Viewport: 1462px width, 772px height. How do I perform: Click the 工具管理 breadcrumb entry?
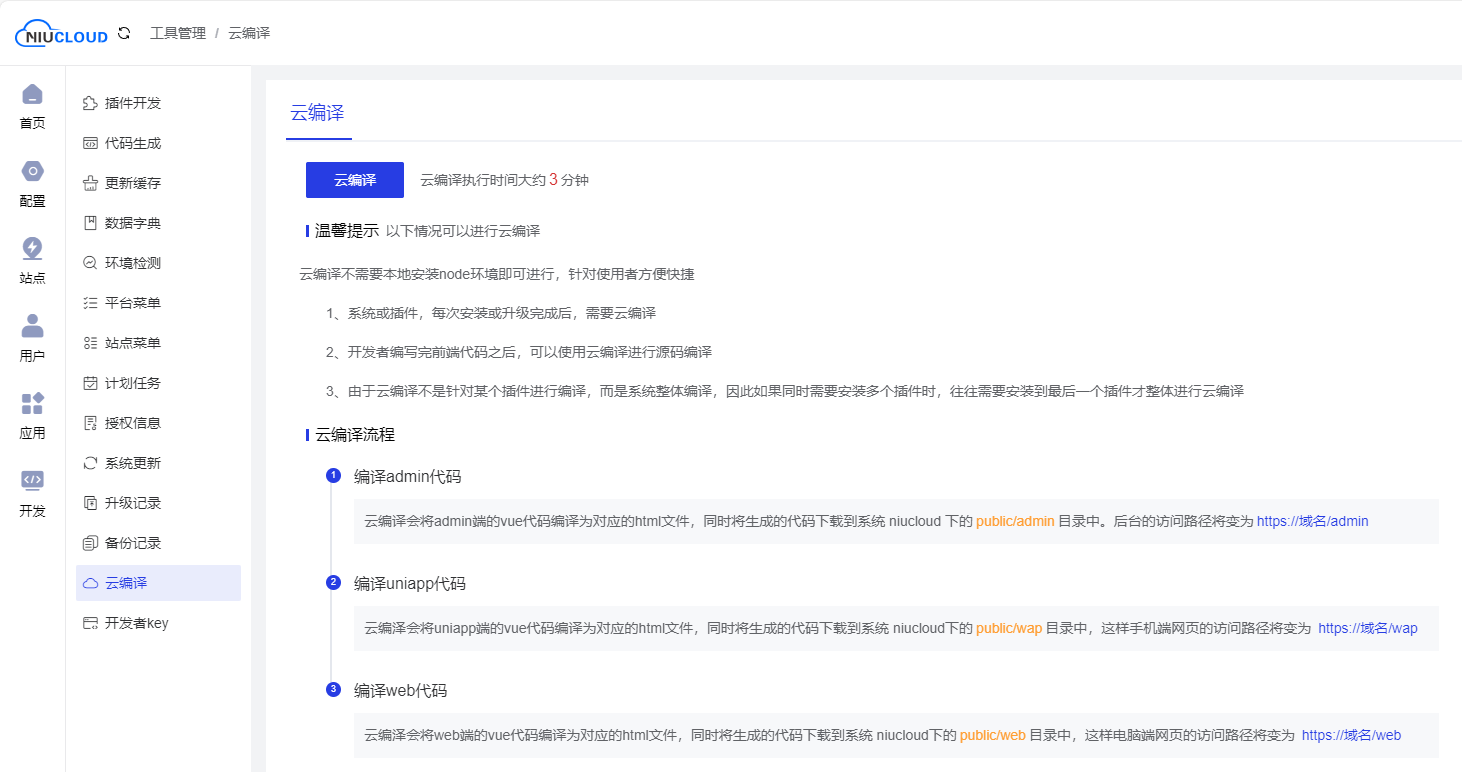coord(177,32)
